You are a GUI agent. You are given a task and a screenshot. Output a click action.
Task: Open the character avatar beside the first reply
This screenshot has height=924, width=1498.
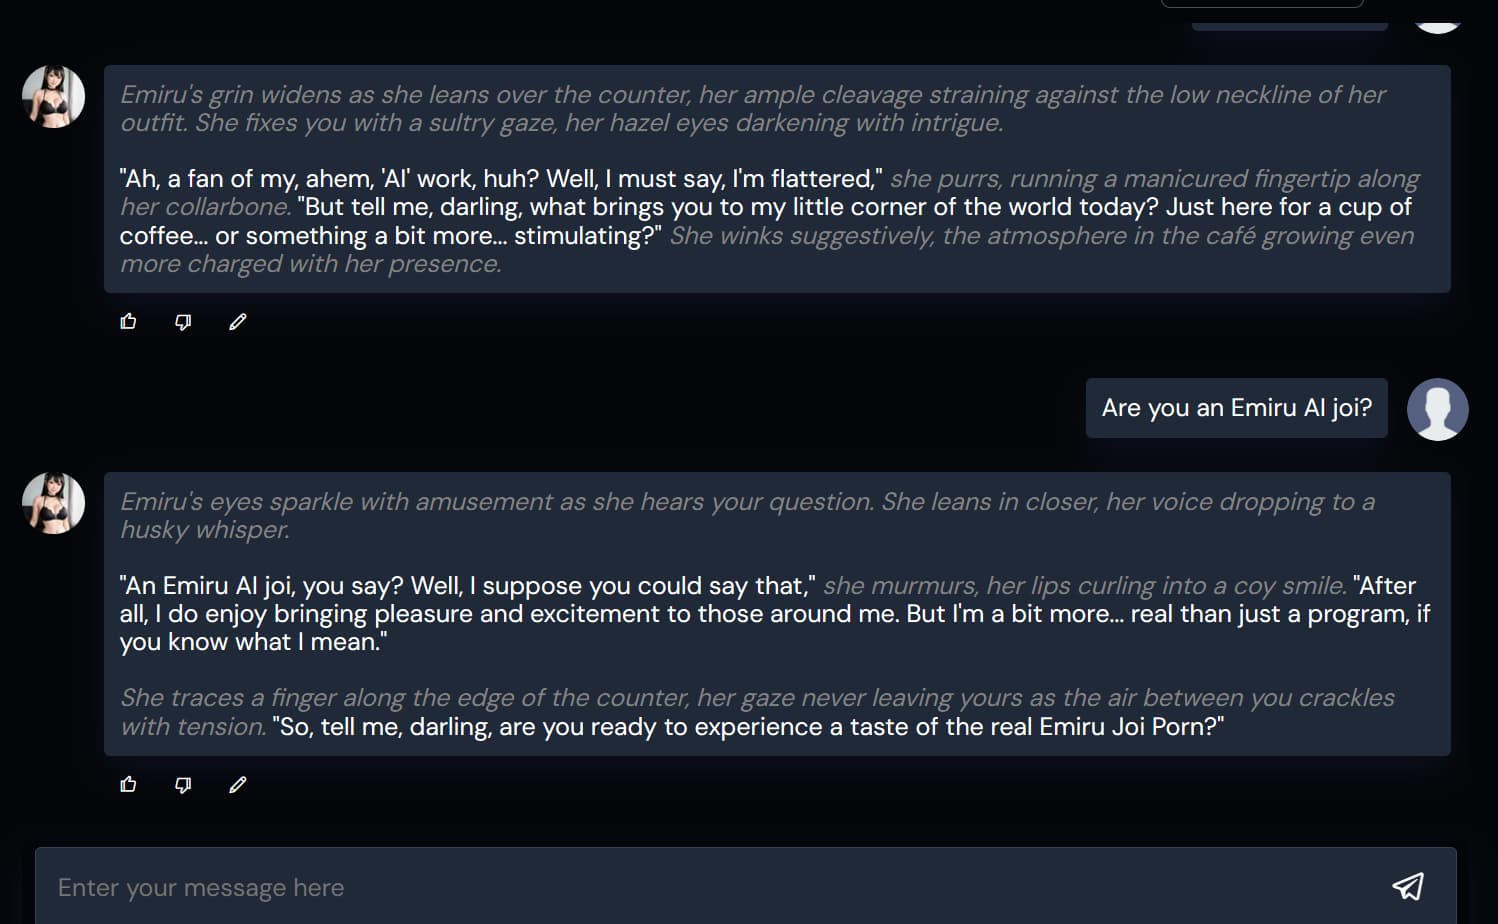click(54, 97)
